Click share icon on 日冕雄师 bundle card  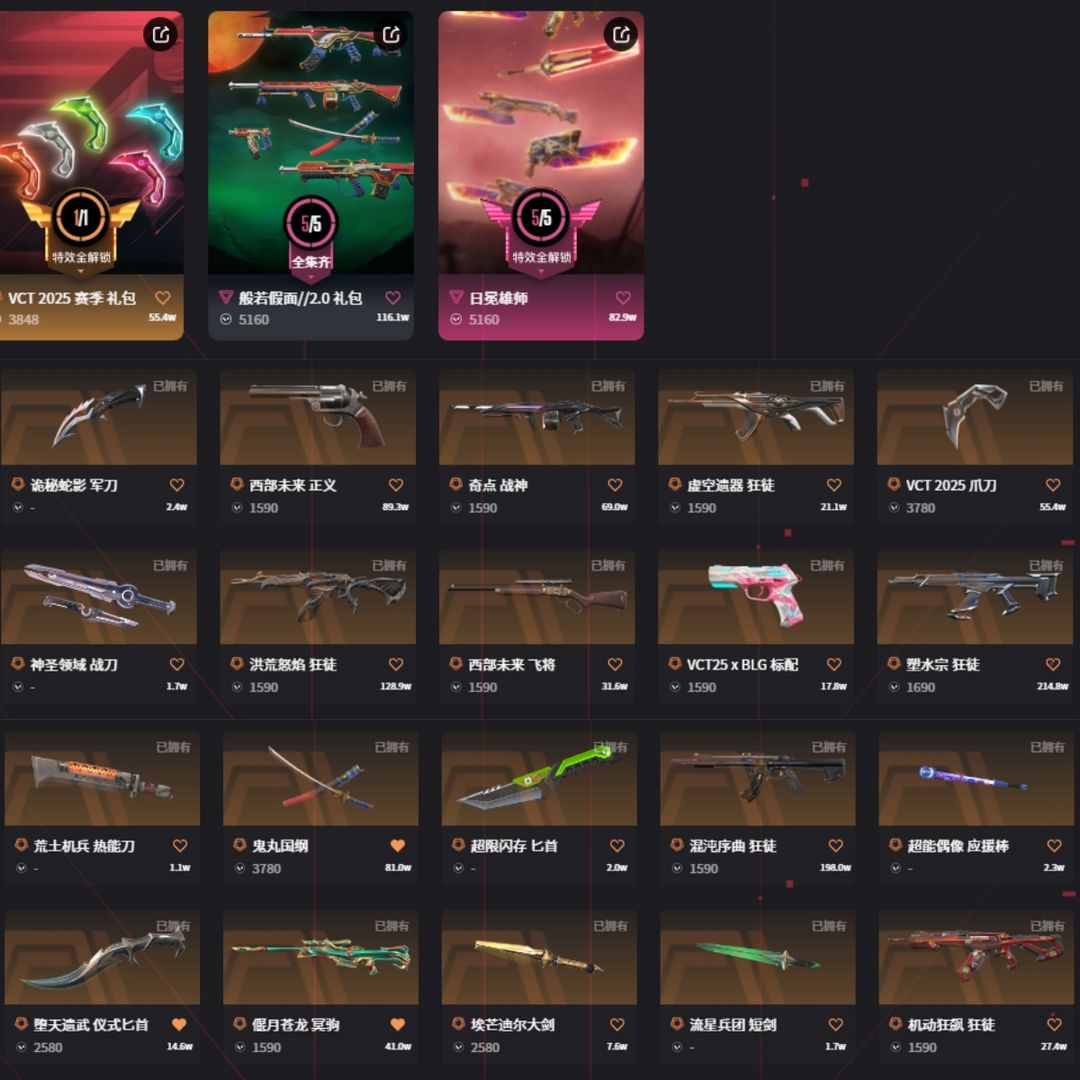pos(621,34)
